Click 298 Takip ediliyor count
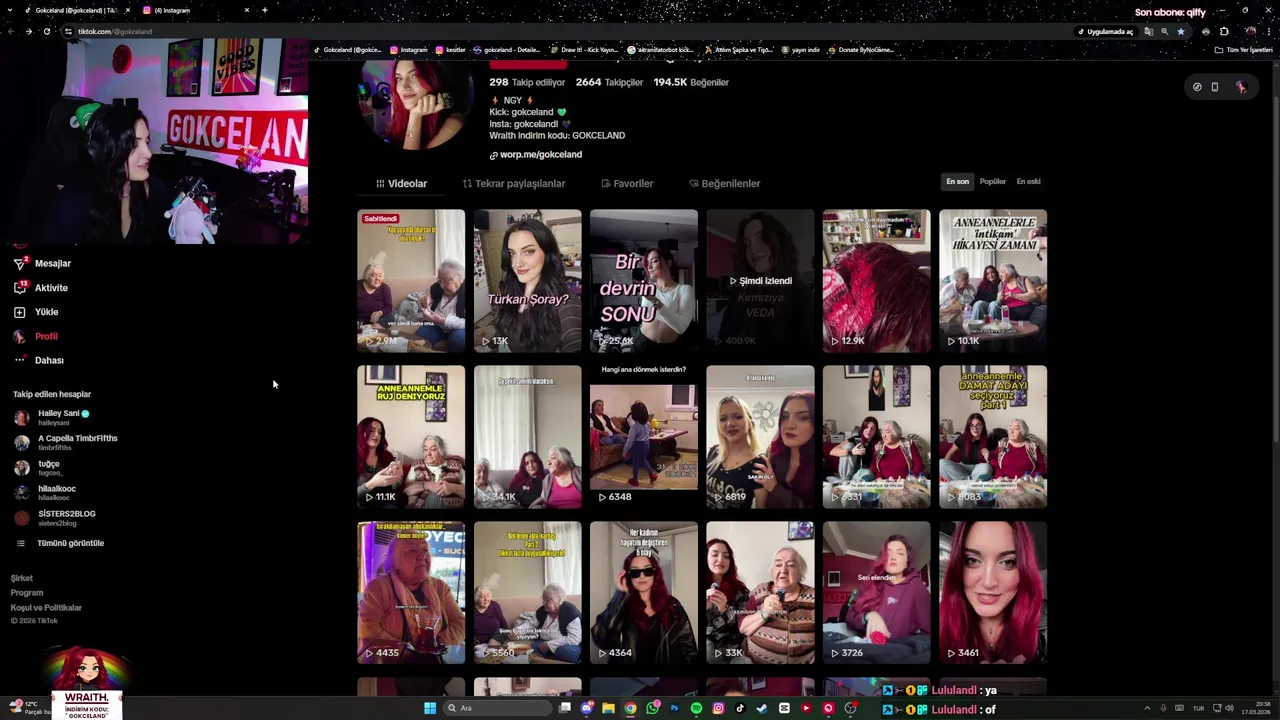1280x720 pixels. 527,82
